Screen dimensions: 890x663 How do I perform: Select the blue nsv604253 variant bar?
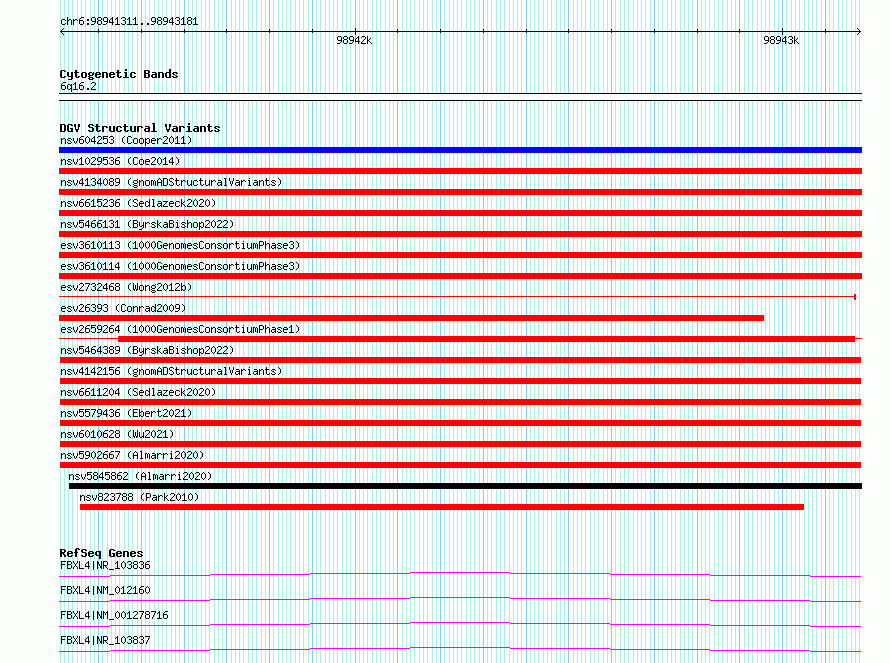pyautogui.click(x=460, y=150)
